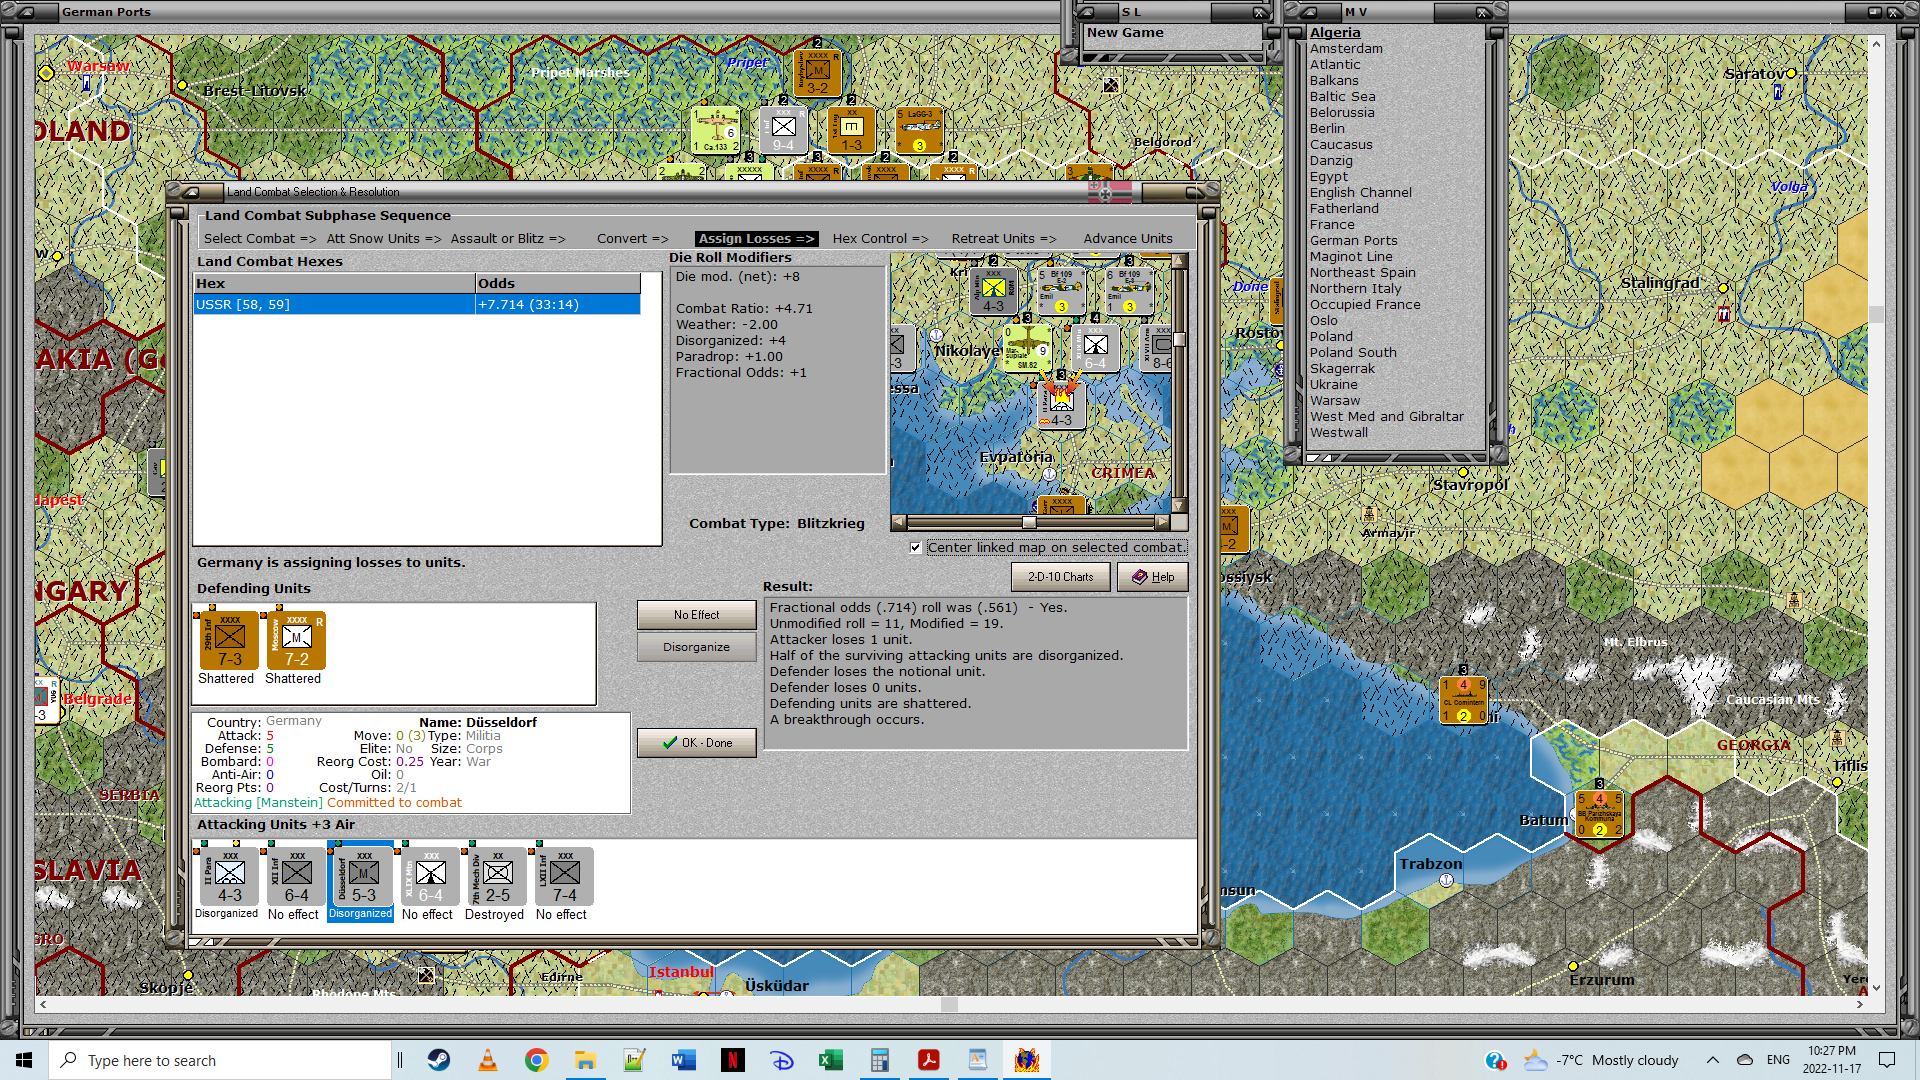Select Ukraine in the map views list
Image resolution: width=1920 pixels, height=1080 pixels.
click(1333, 385)
